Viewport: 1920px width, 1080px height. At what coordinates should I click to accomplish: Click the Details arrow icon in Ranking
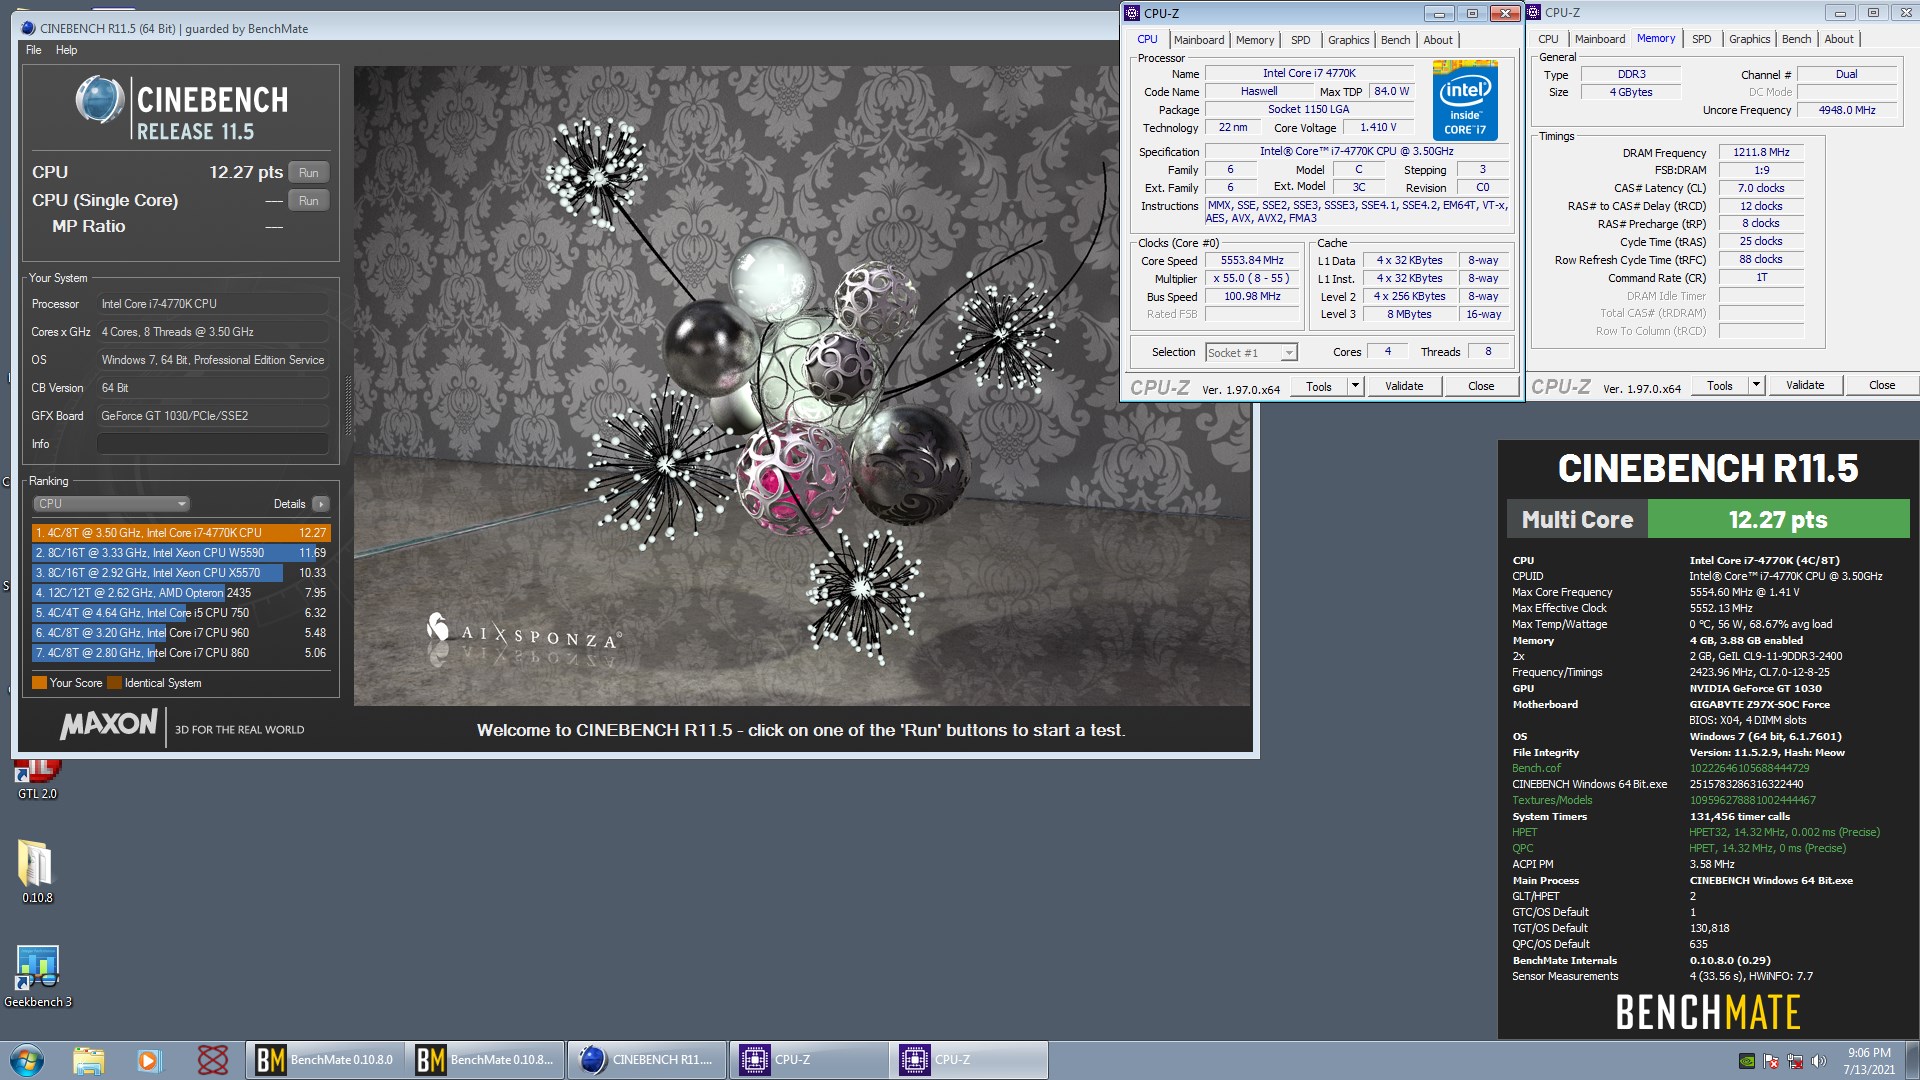point(320,504)
